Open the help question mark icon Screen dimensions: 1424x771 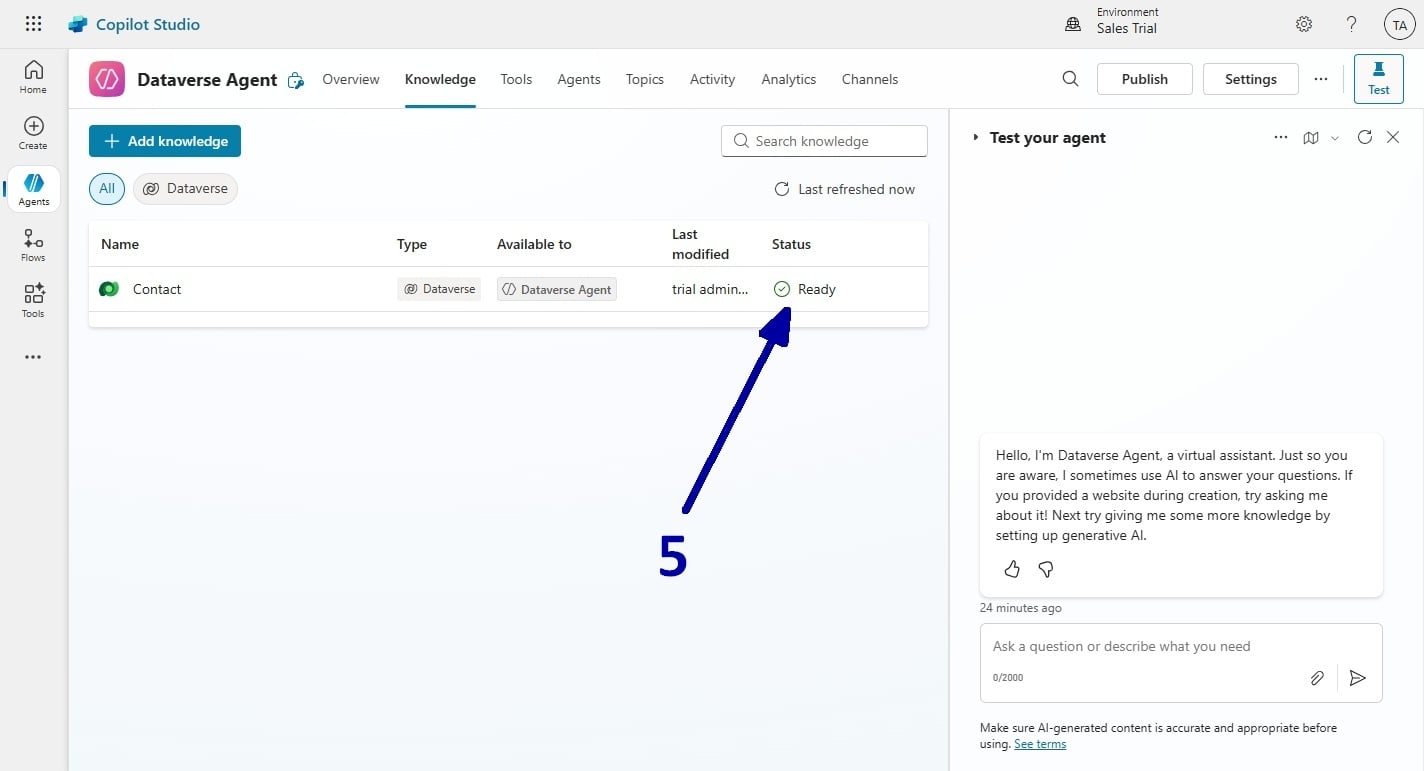point(1351,24)
